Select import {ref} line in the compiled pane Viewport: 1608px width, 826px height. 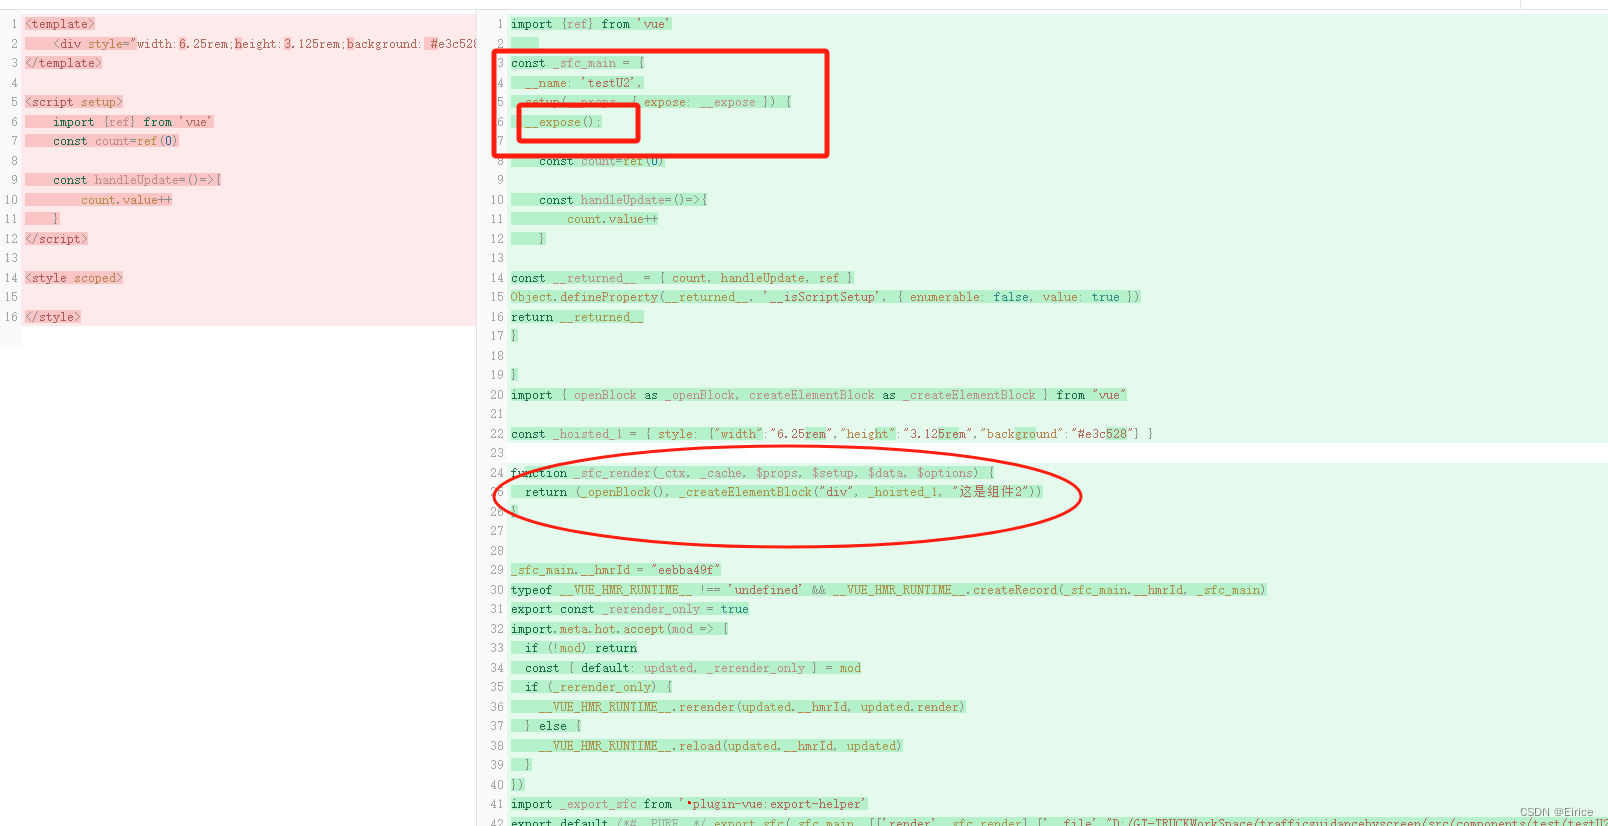tap(591, 24)
